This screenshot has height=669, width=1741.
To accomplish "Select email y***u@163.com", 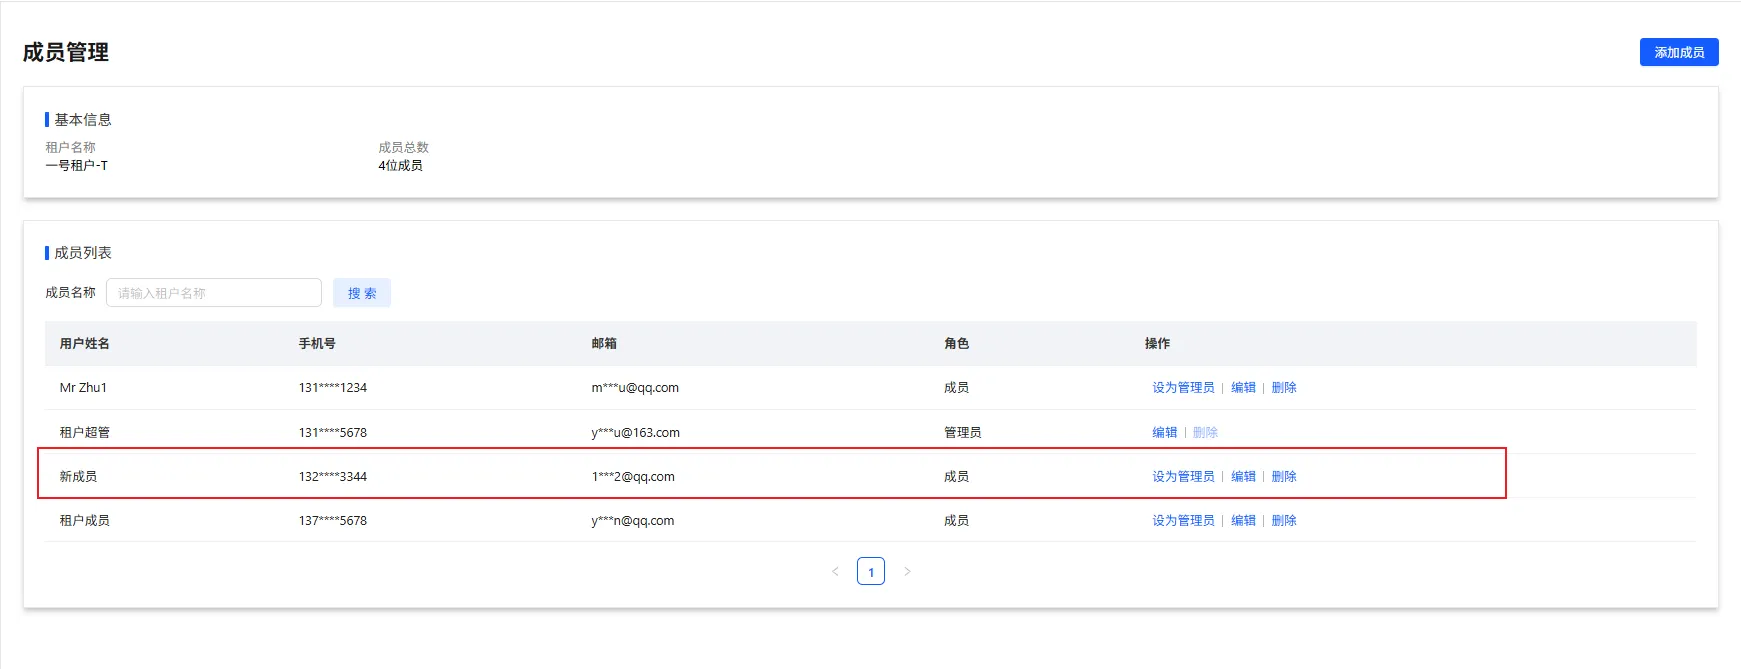I will [x=636, y=433].
